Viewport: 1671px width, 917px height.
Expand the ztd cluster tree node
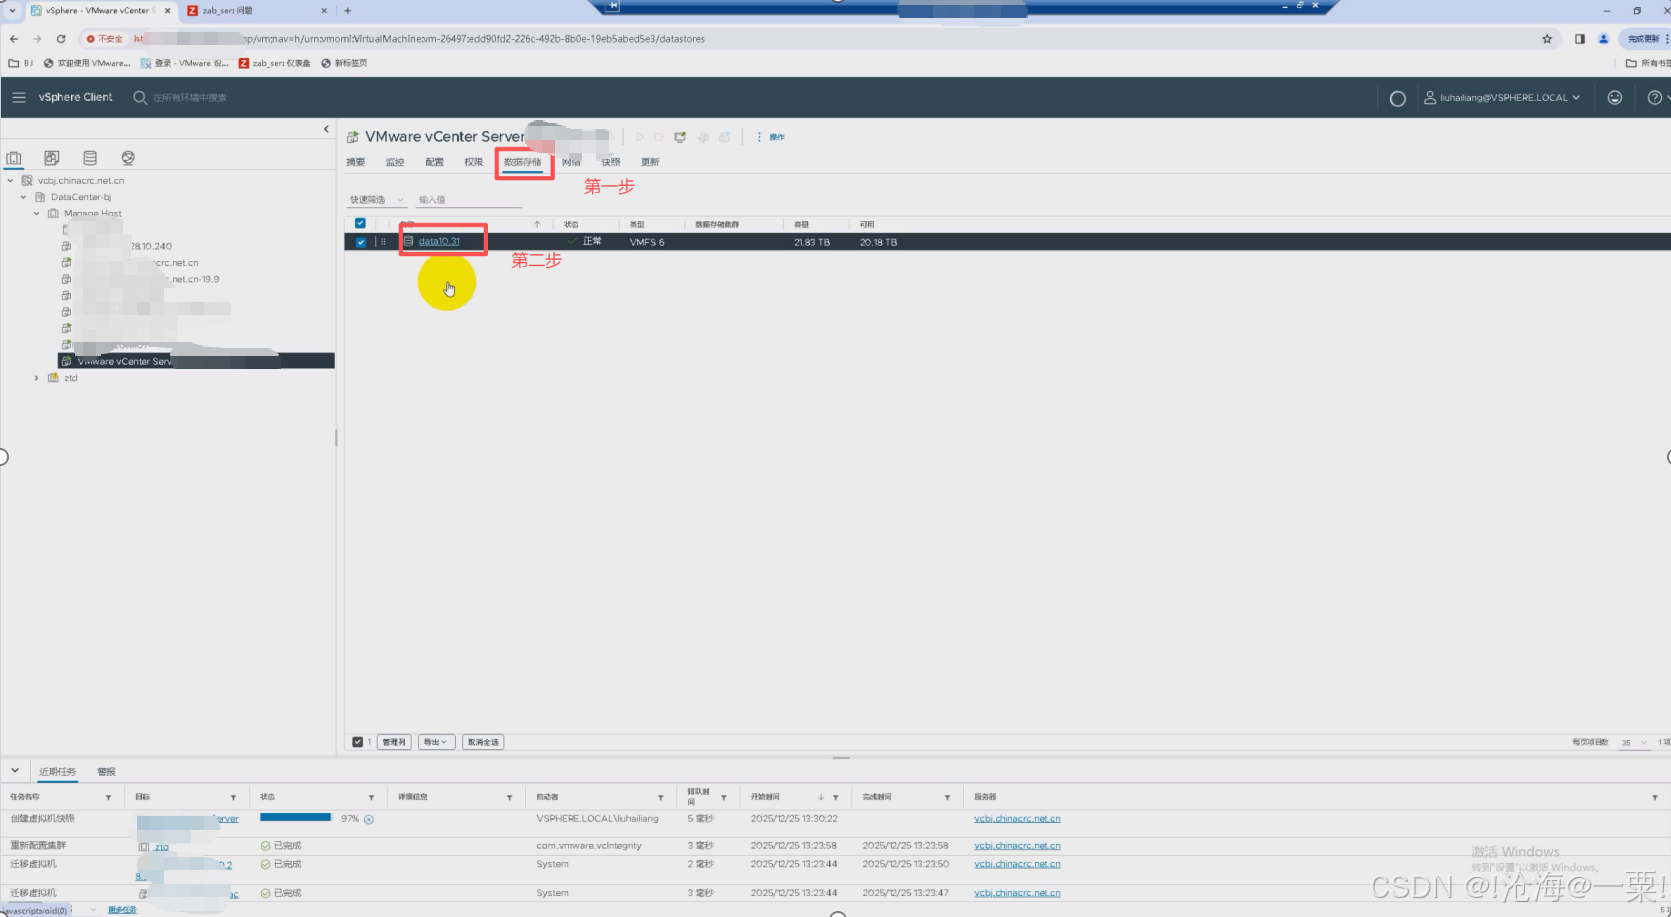pos(37,378)
